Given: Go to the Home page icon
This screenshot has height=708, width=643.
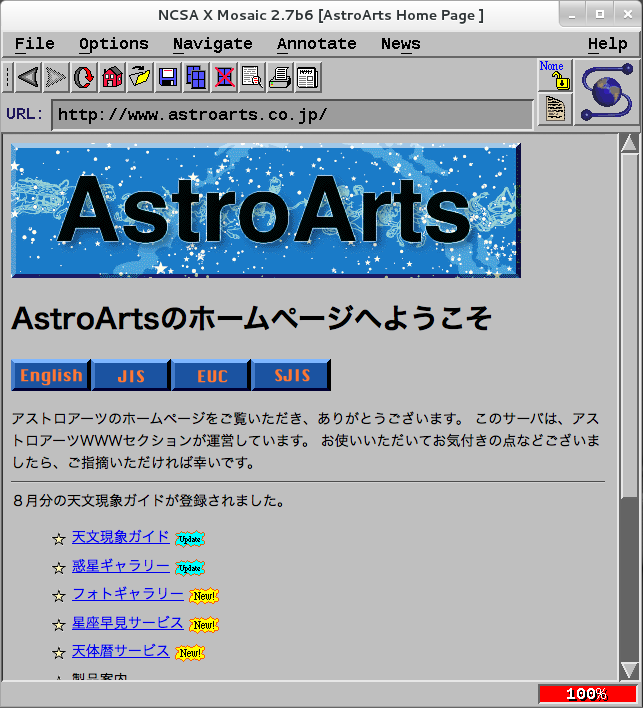Looking at the screenshot, I should [x=112, y=77].
